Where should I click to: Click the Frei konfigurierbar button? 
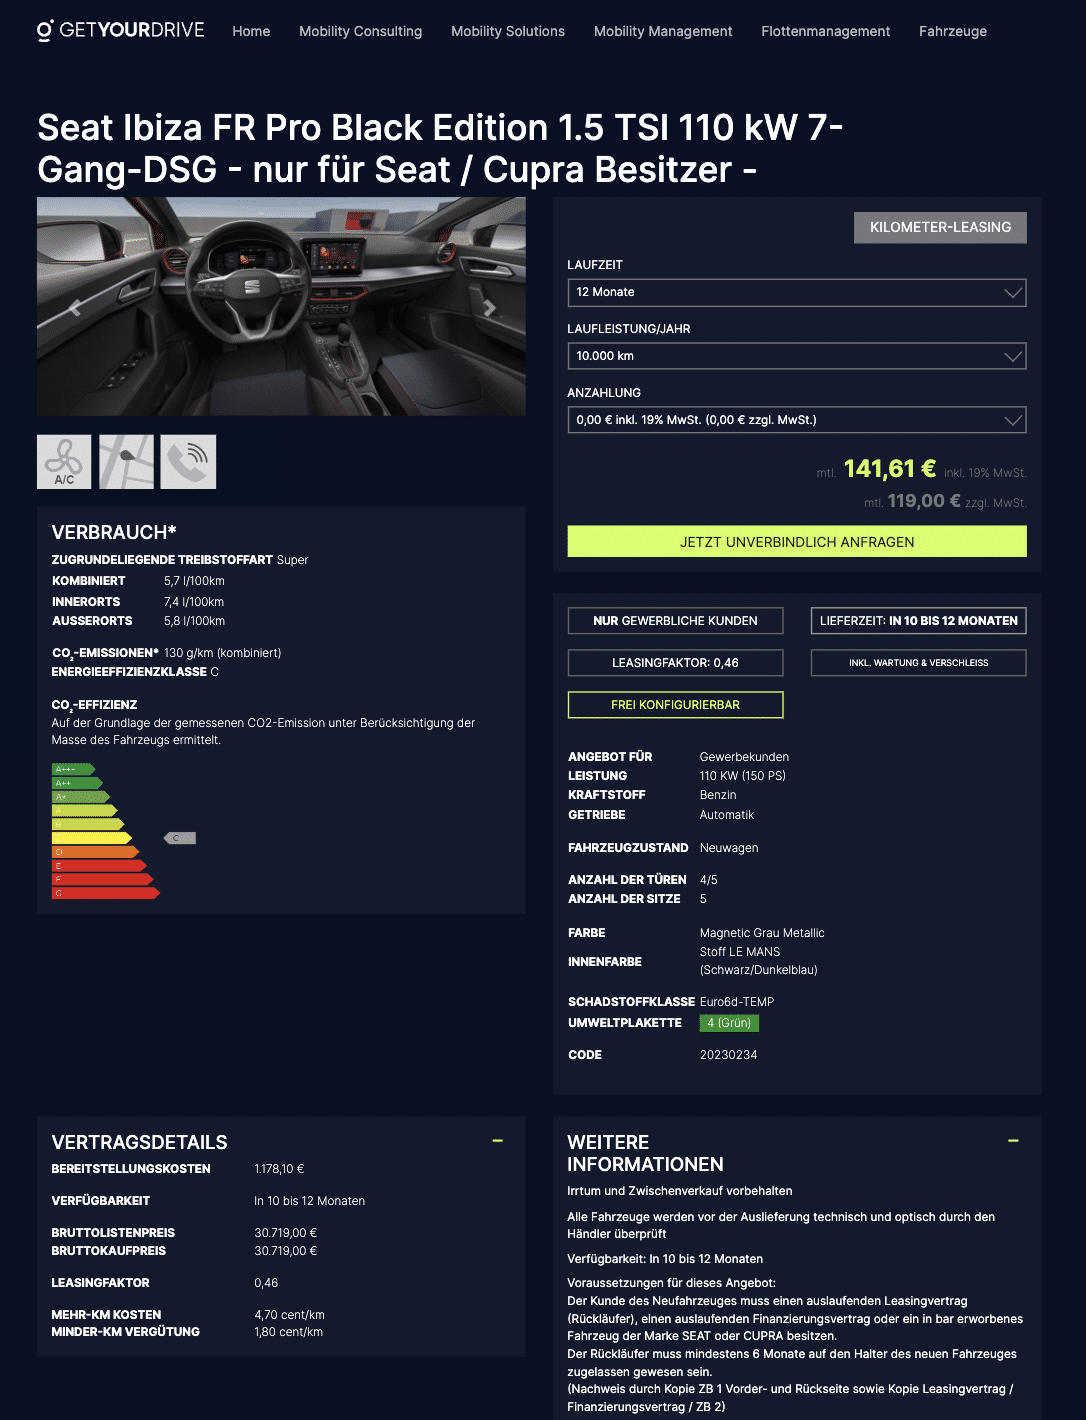pyautogui.click(x=675, y=705)
